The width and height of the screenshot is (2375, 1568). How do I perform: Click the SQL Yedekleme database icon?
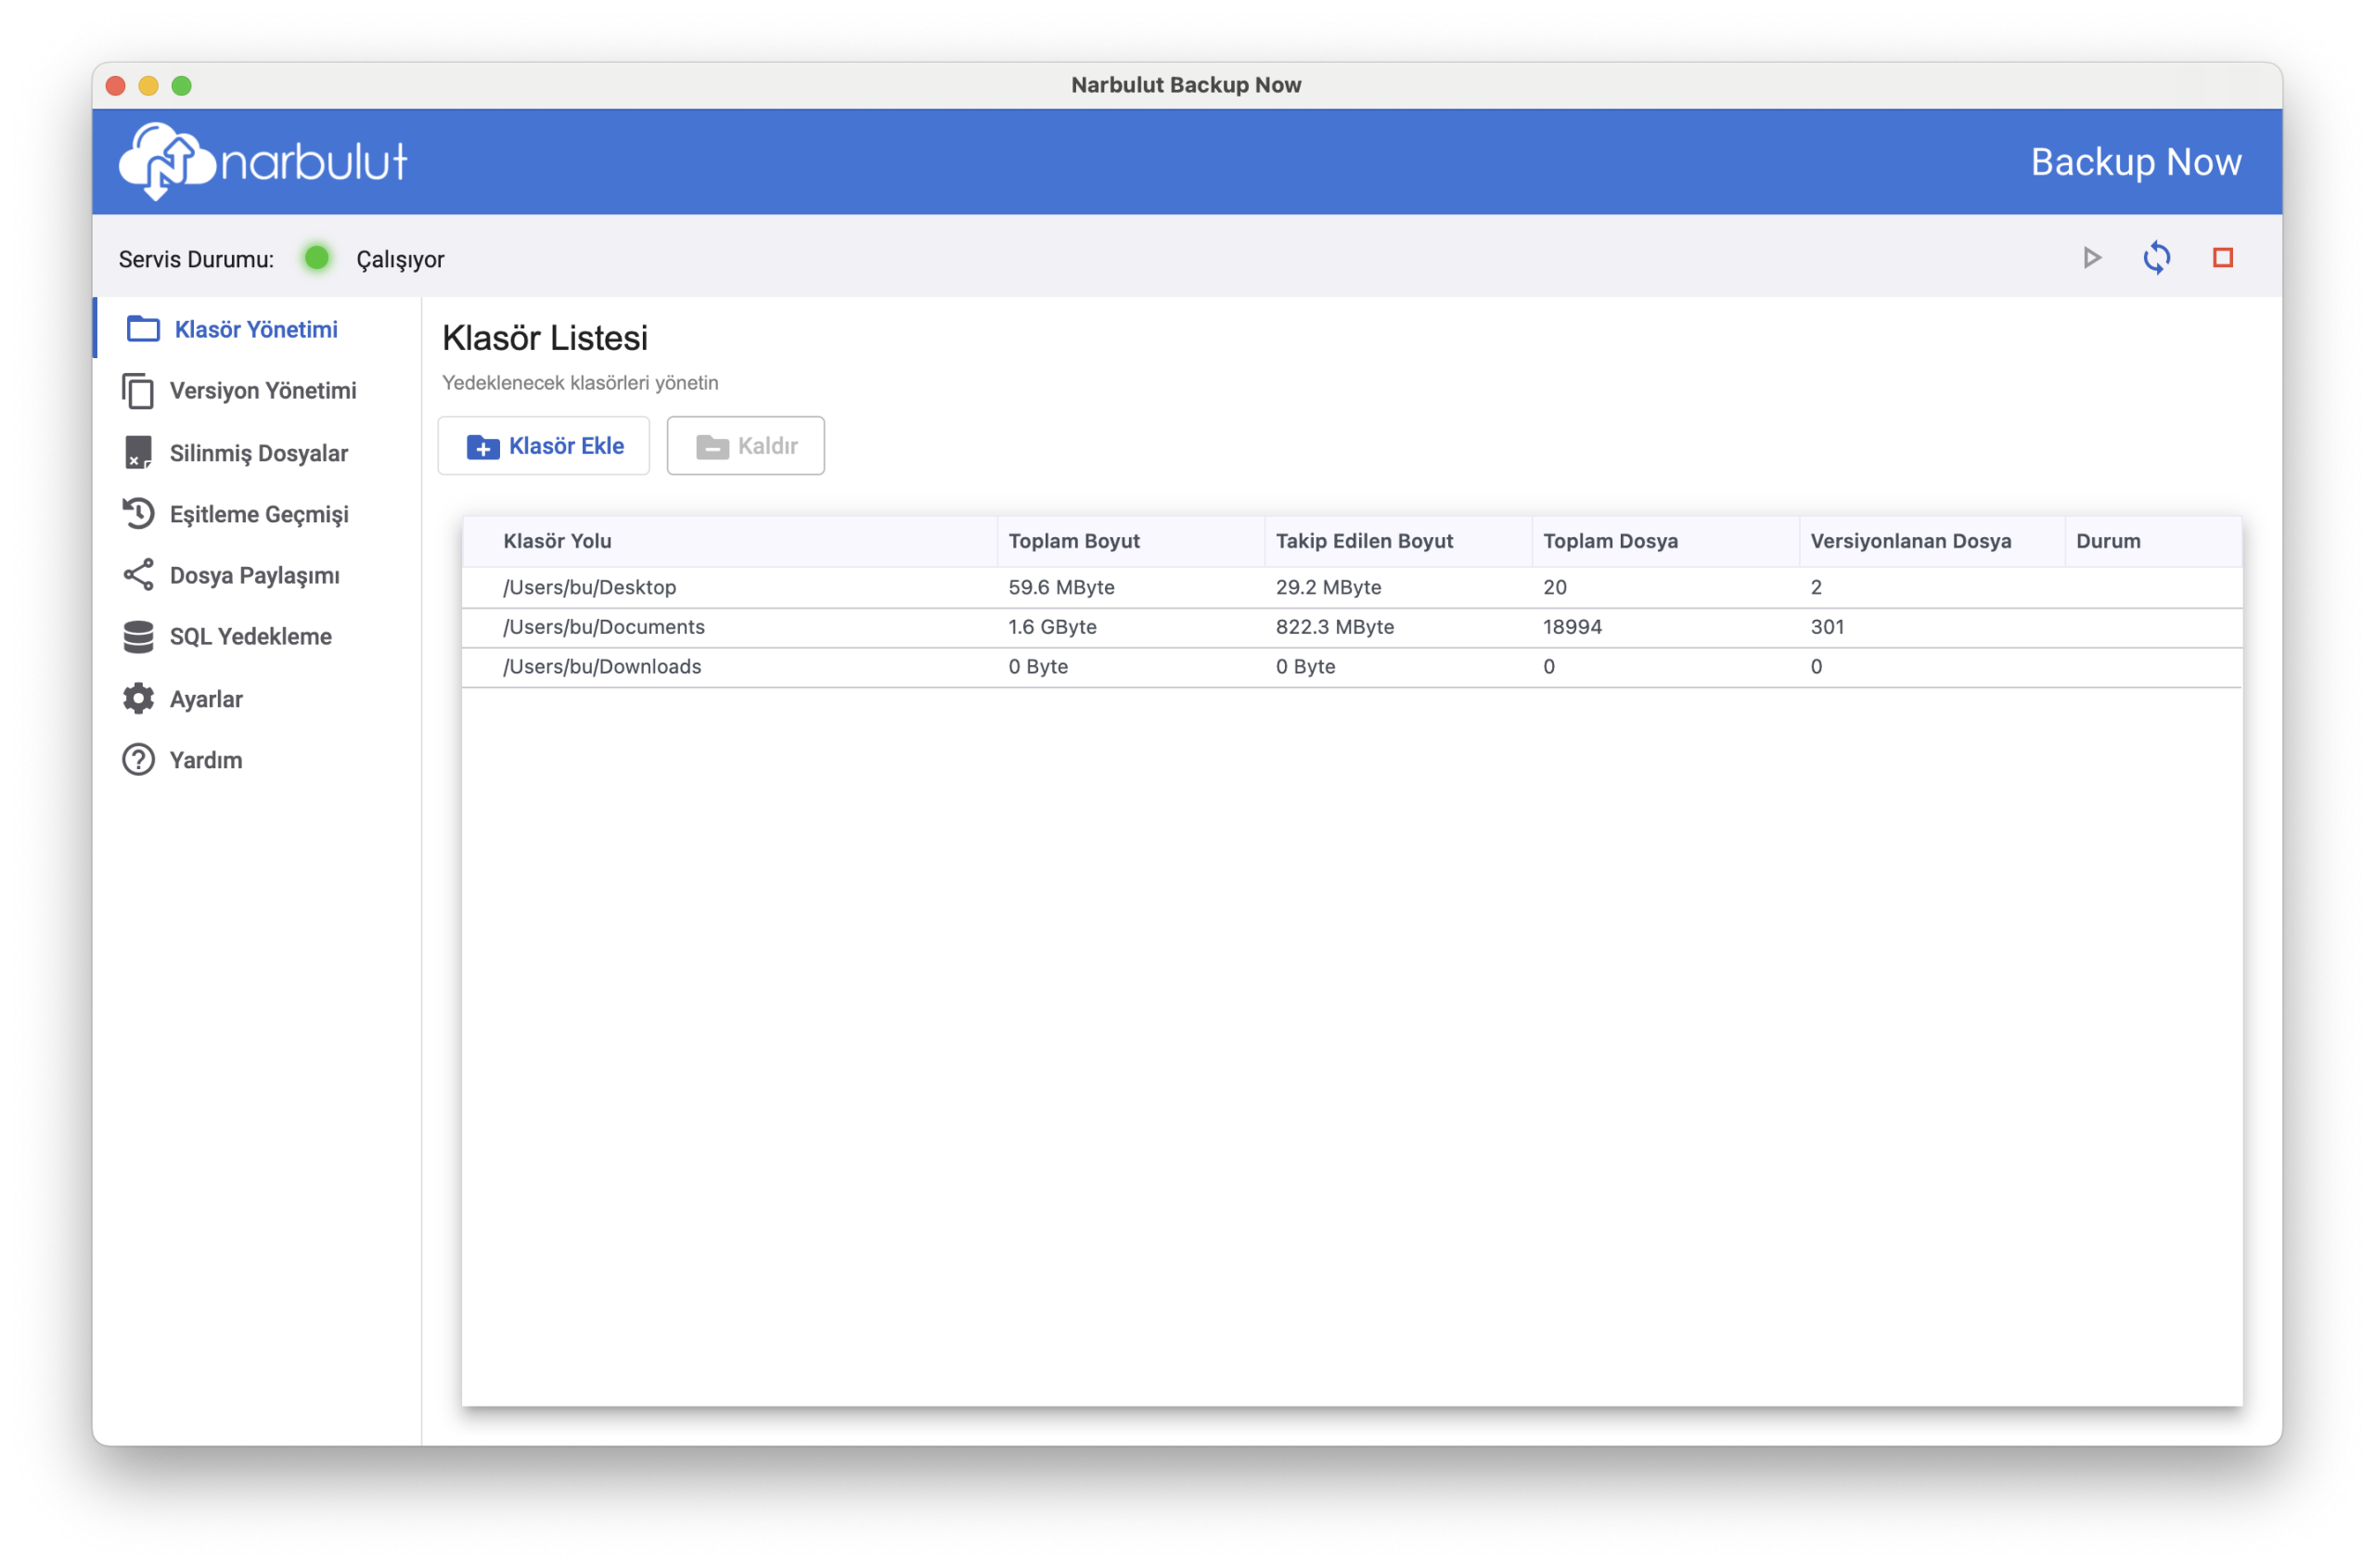(x=138, y=637)
